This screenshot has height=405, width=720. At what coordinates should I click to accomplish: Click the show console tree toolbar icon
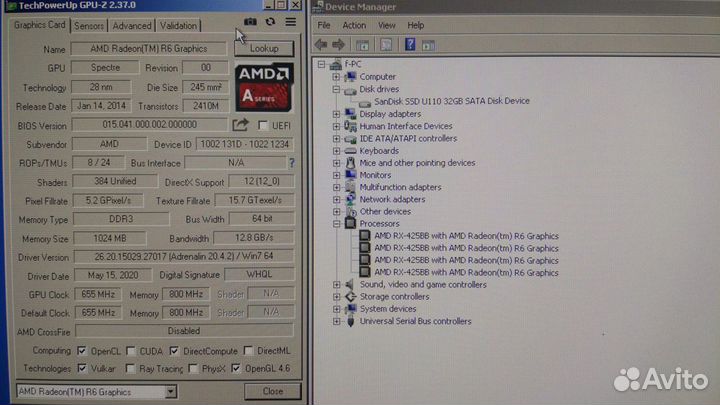[362, 45]
